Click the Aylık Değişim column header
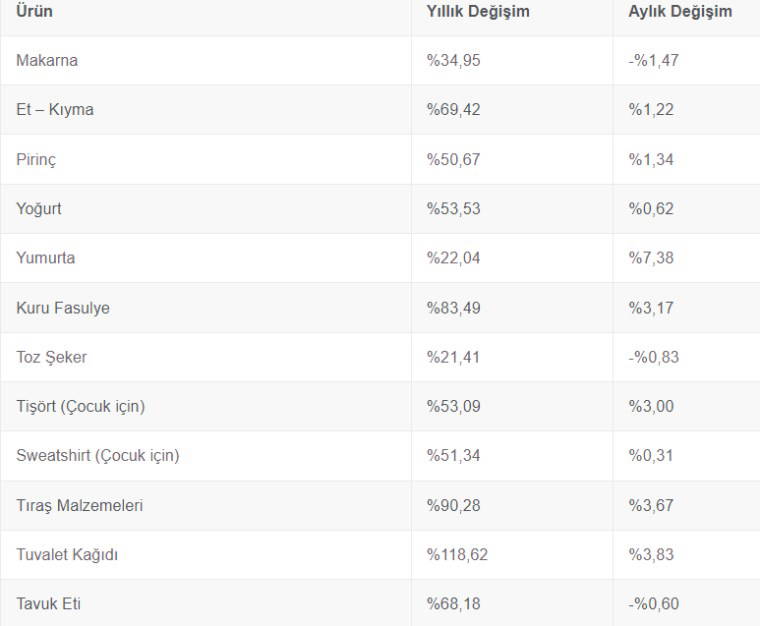This screenshot has width=760, height=626. pos(680,12)
